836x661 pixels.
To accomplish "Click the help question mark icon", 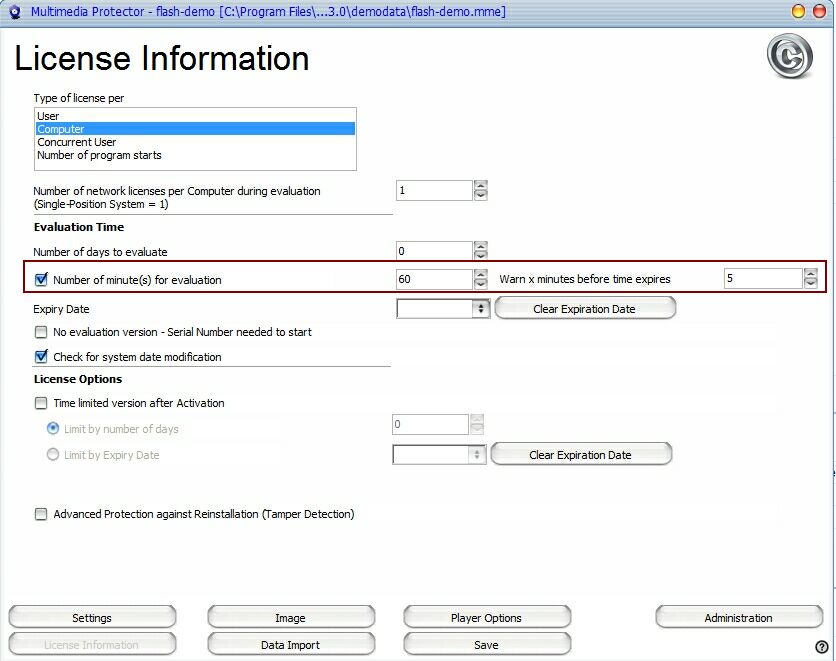I will tap(822, 647).
